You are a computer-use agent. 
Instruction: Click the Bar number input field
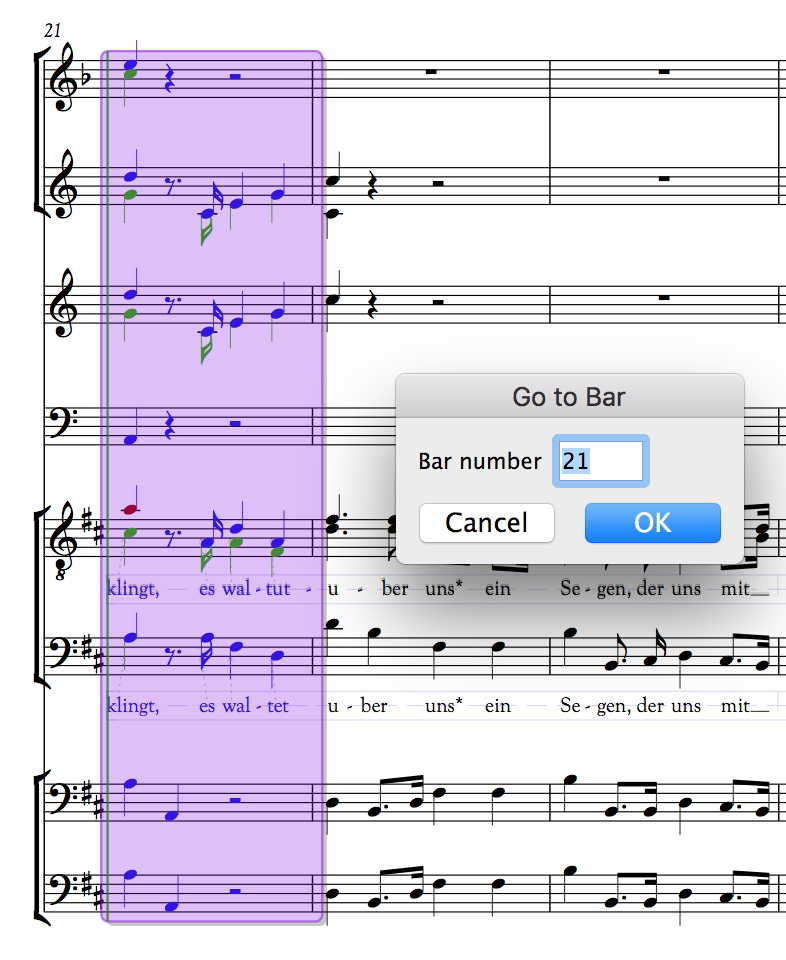pyautogui.click(x=601, y=461)
